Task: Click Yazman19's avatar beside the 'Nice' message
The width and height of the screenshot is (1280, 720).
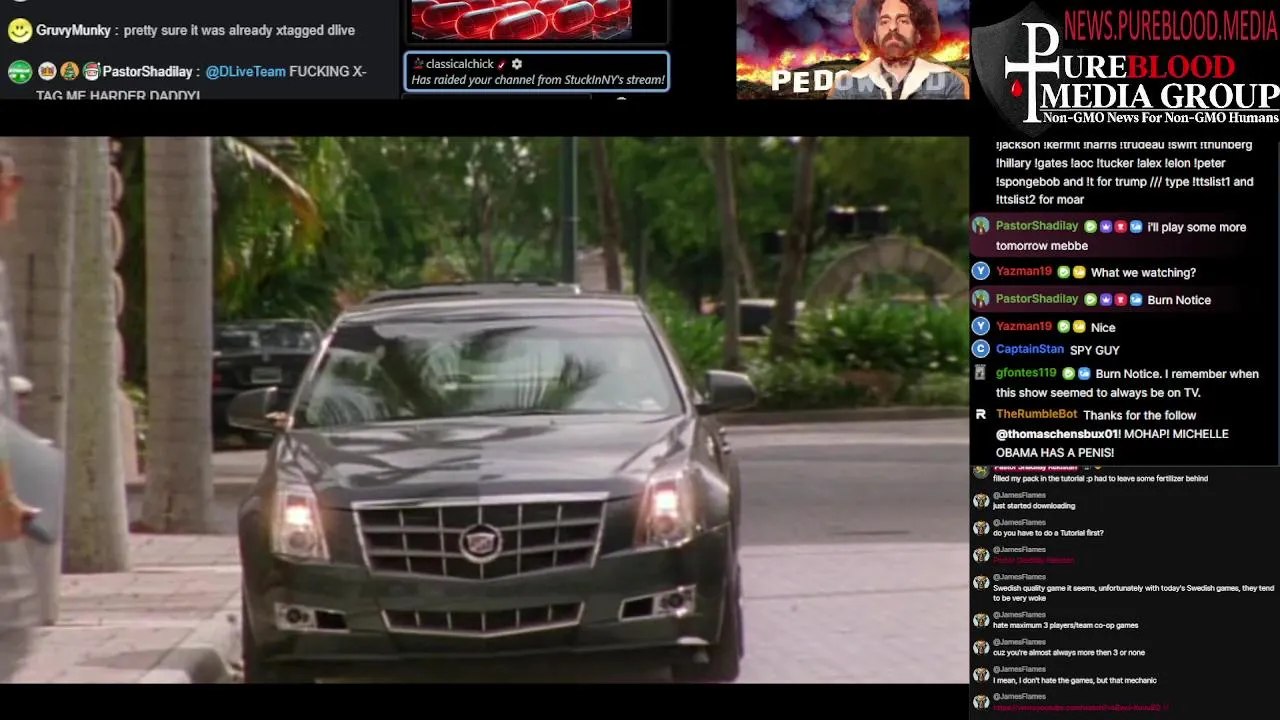Action: coord(981,326)
